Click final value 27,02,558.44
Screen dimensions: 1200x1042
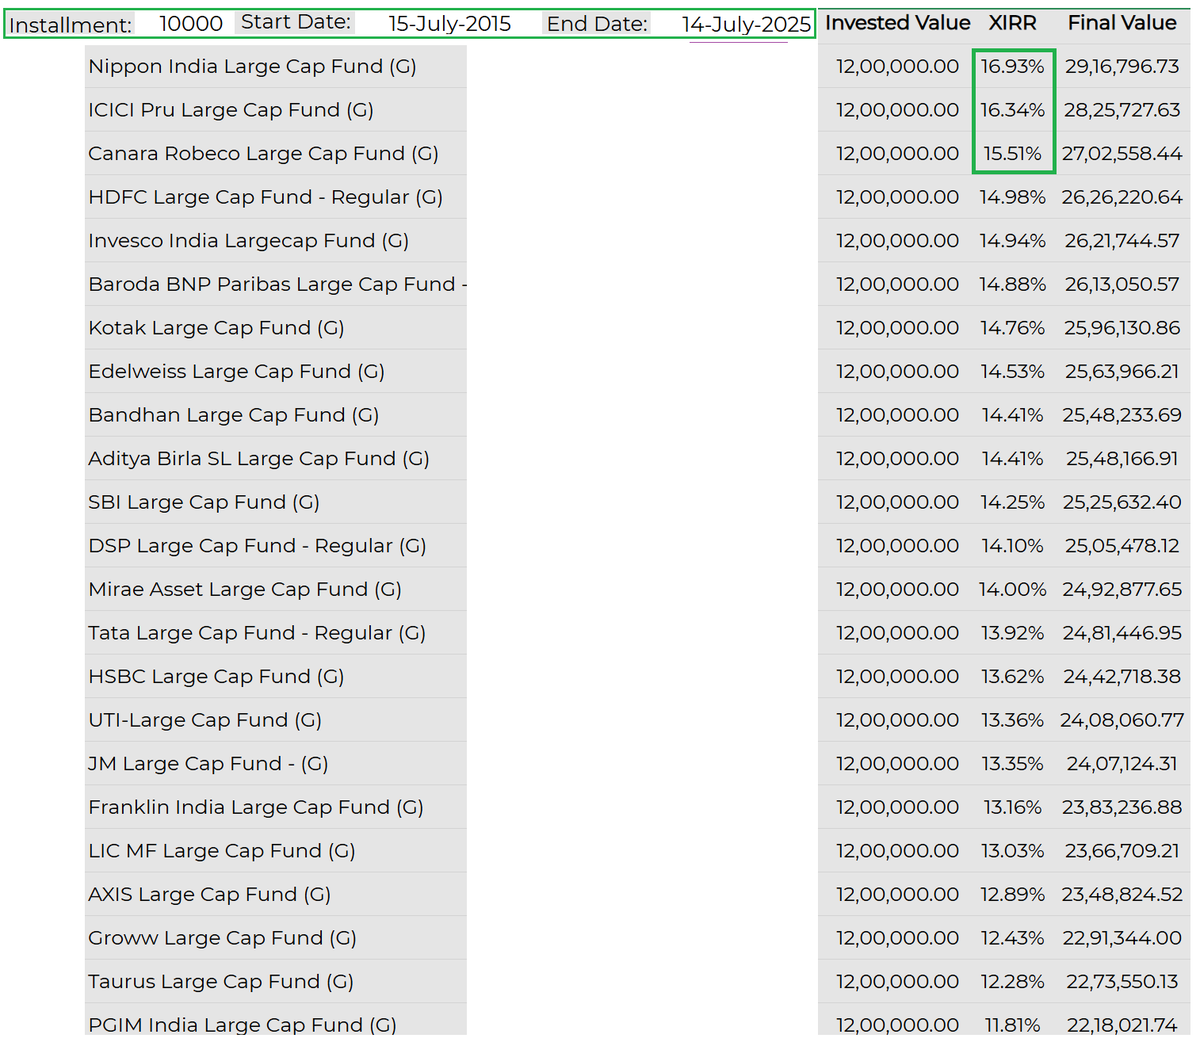(1122, 153)
